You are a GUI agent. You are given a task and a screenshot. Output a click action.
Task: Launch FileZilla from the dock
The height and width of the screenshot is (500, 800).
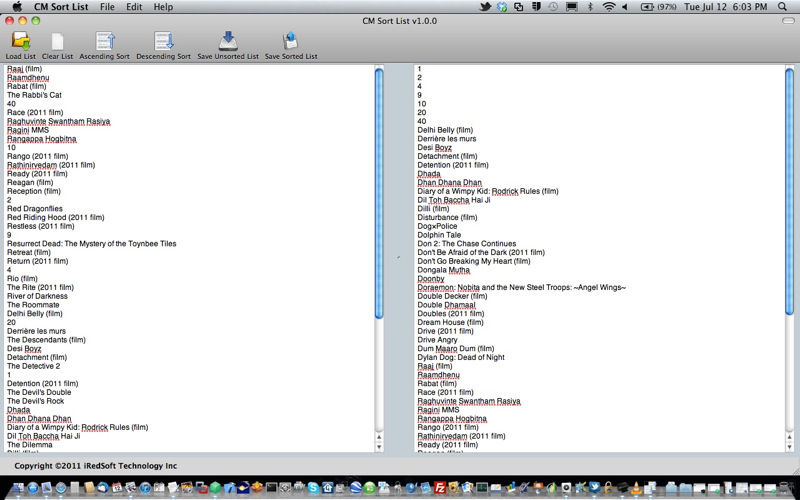pyautogui.click(x=439, y=488)
